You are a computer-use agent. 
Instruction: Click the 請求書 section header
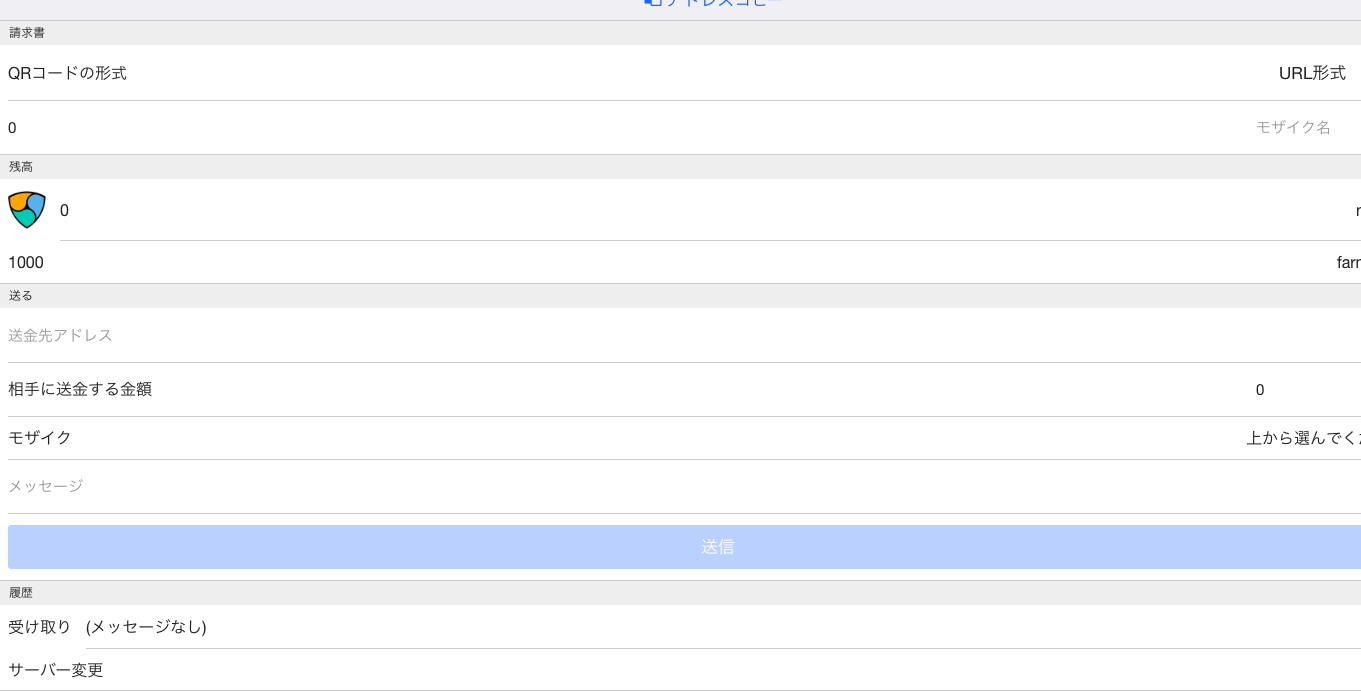[27, 33]
